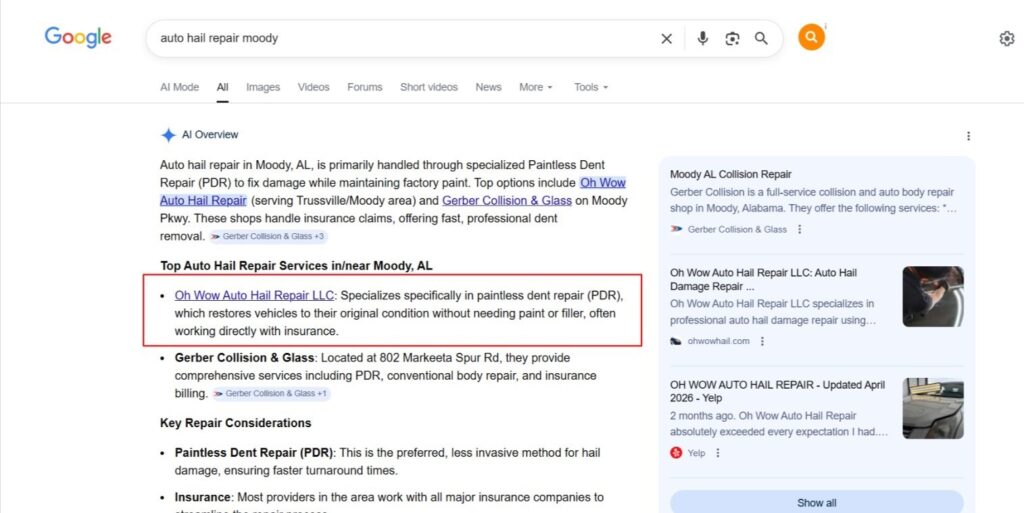Switch to the Images tab
The height and width of the screenshot is (513, 1024).
tap(263, 87)
